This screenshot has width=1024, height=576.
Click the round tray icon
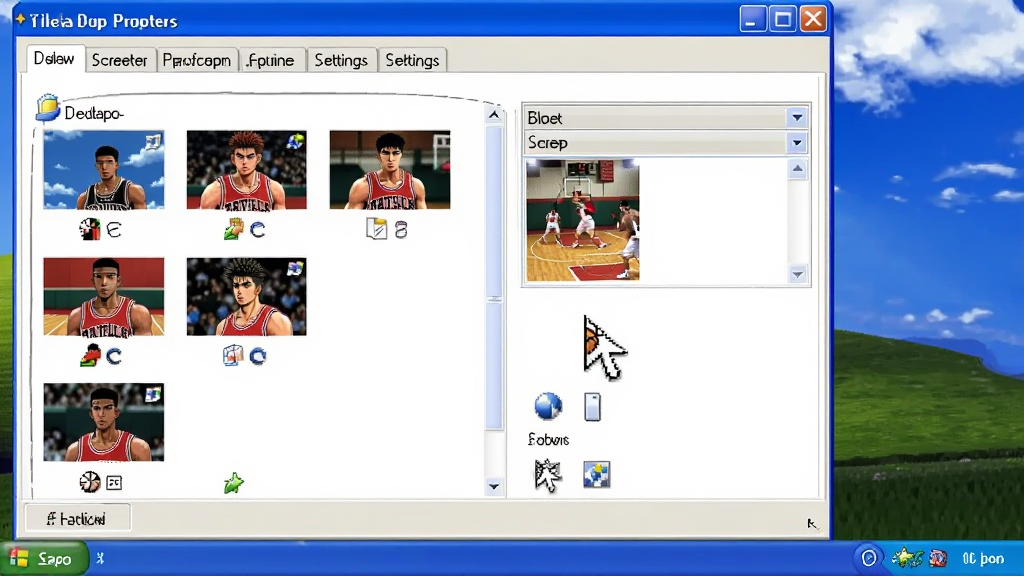[x=869, y=558]
